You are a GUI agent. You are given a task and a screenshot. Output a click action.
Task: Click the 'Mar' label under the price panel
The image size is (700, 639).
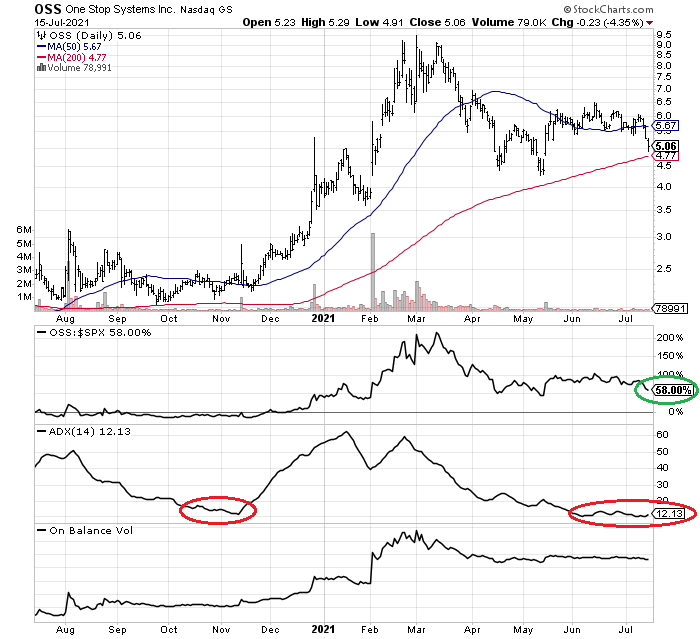click(416, 319)
